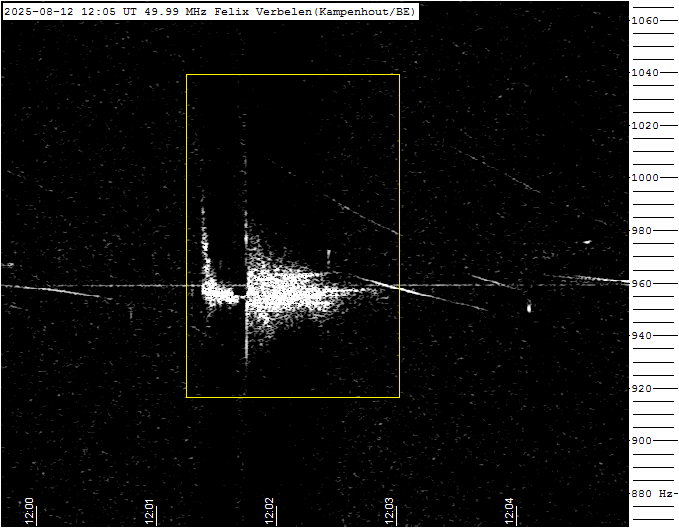This screenshot has height=528, width=679.
Task: Click the '920' frequency scale label
Action: point(642,389)
